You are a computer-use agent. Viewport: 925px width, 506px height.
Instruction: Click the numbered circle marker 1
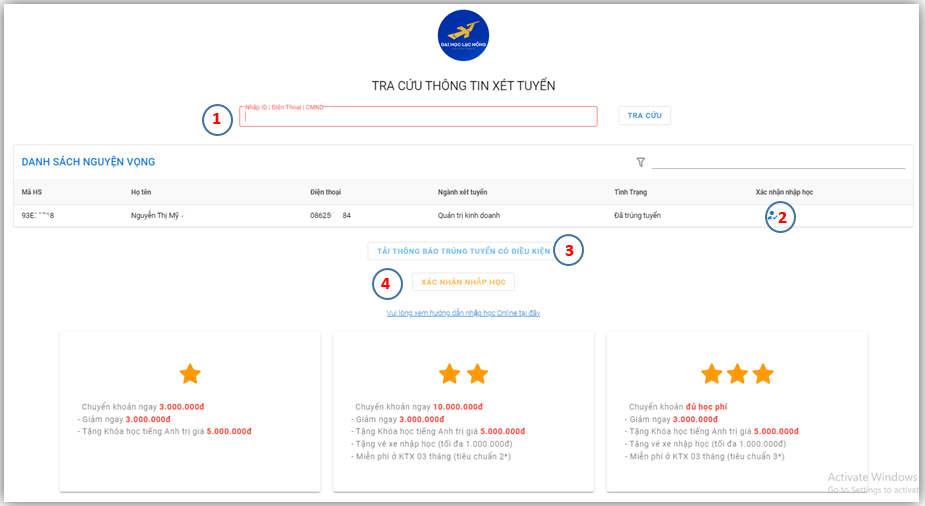(217, 120)
